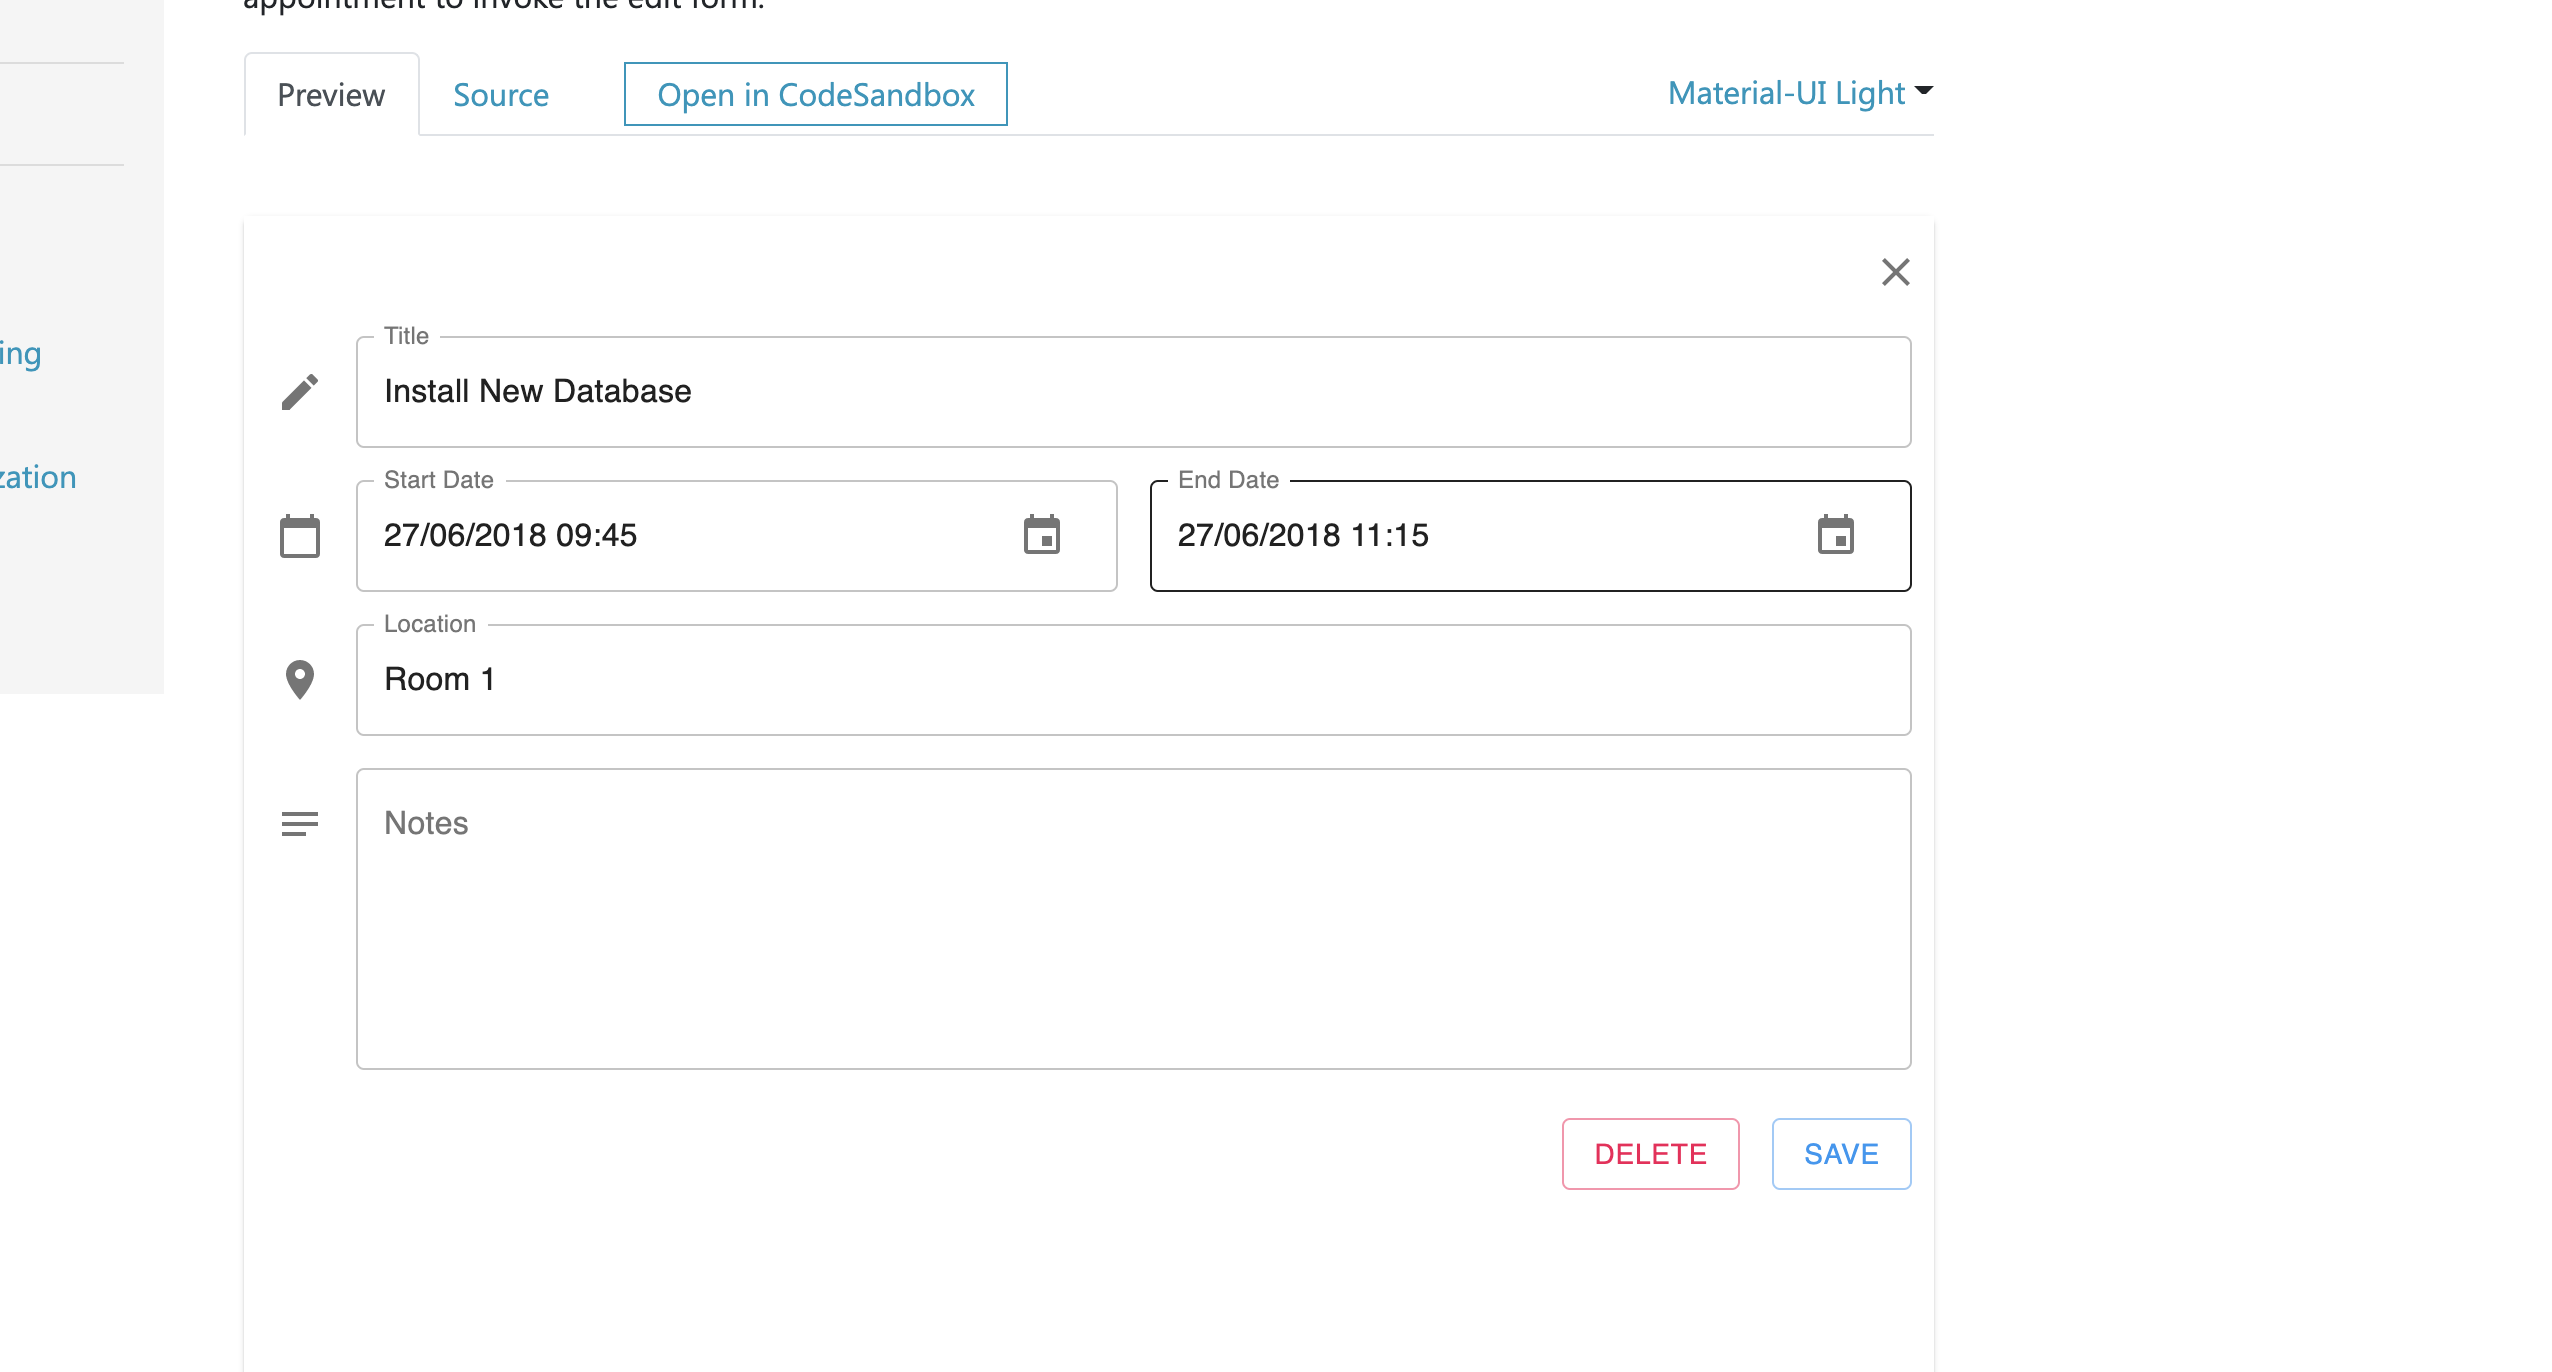Click the Title field containing Install New Database
Screen dimensions: 2552x1372
click(900, 391)
